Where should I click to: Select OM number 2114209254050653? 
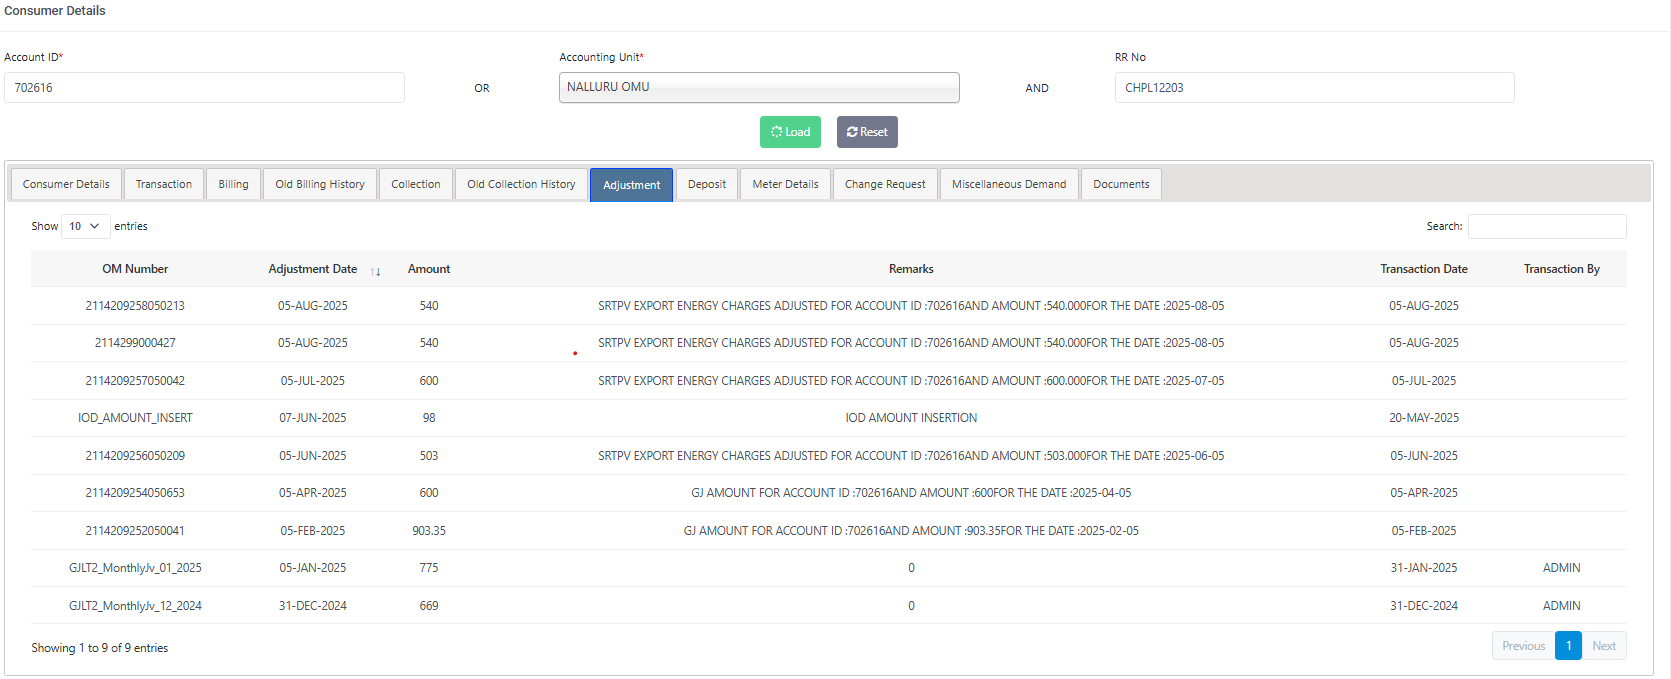click(x=135, y=493)
